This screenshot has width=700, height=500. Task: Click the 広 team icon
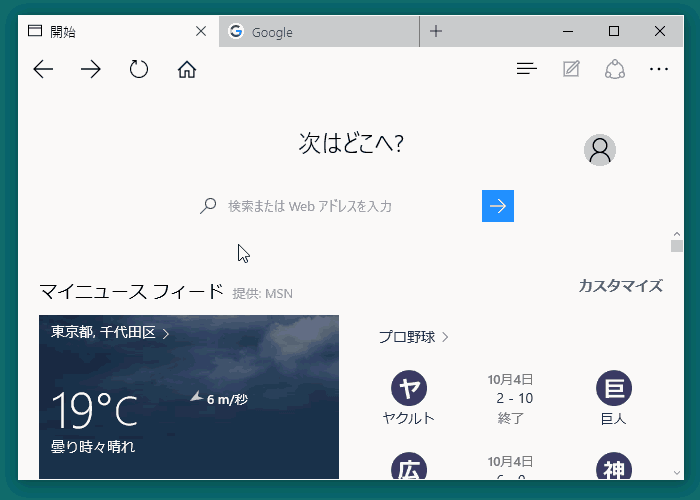tap(409, 466)
